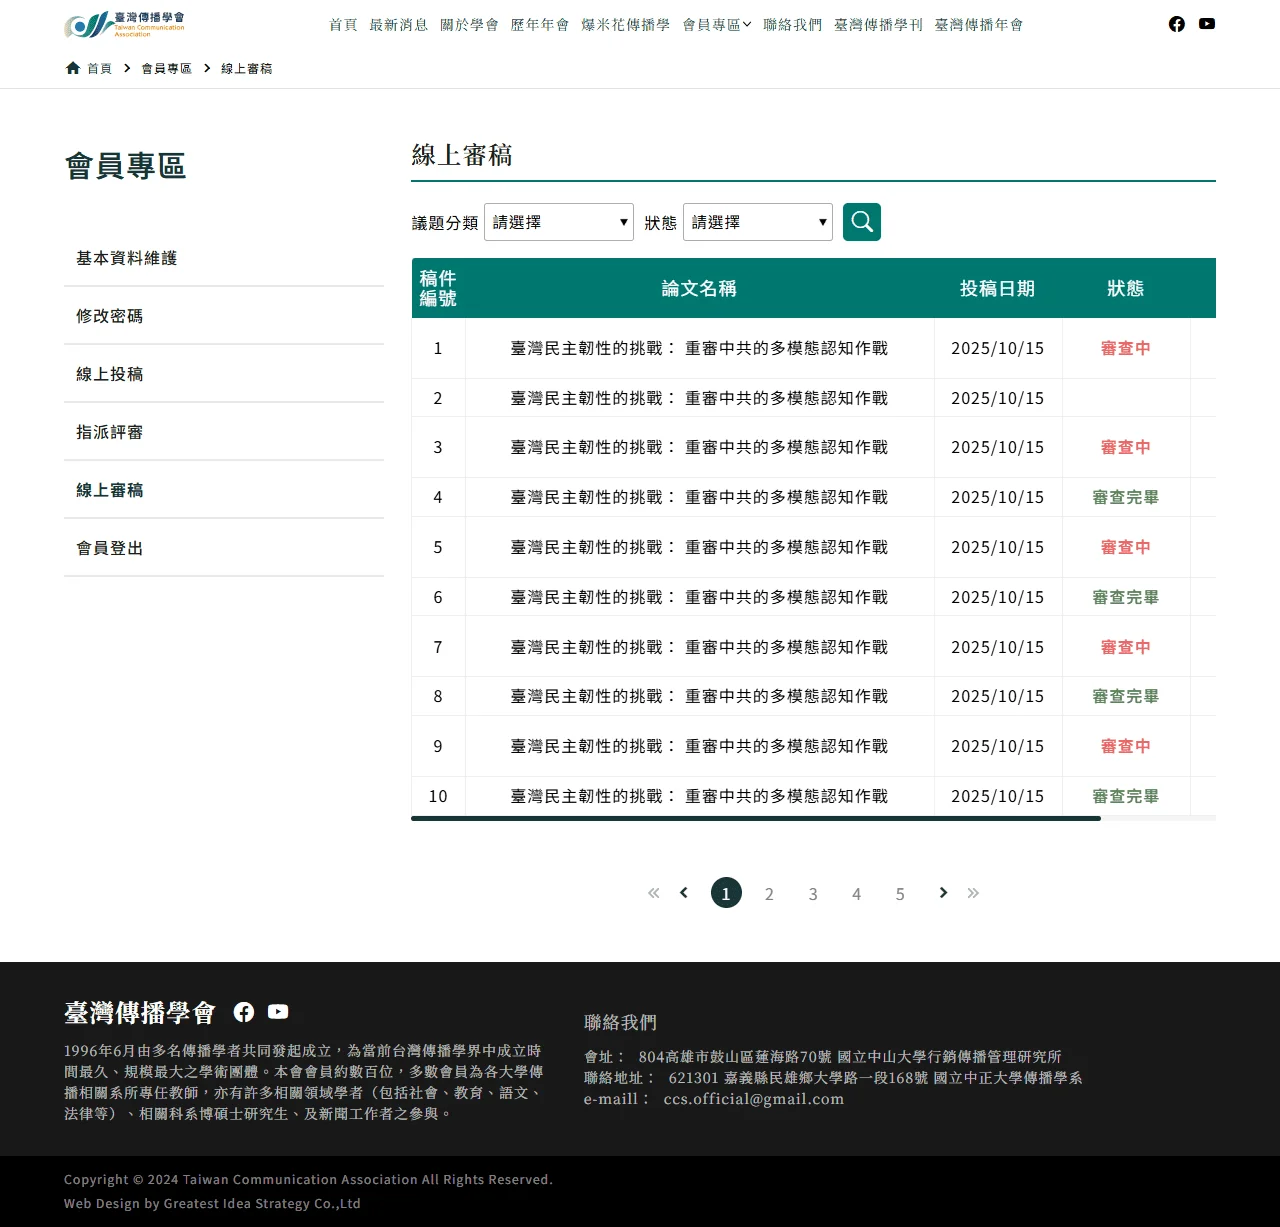Click the Facebook icon in the footer

[243, 1011]
